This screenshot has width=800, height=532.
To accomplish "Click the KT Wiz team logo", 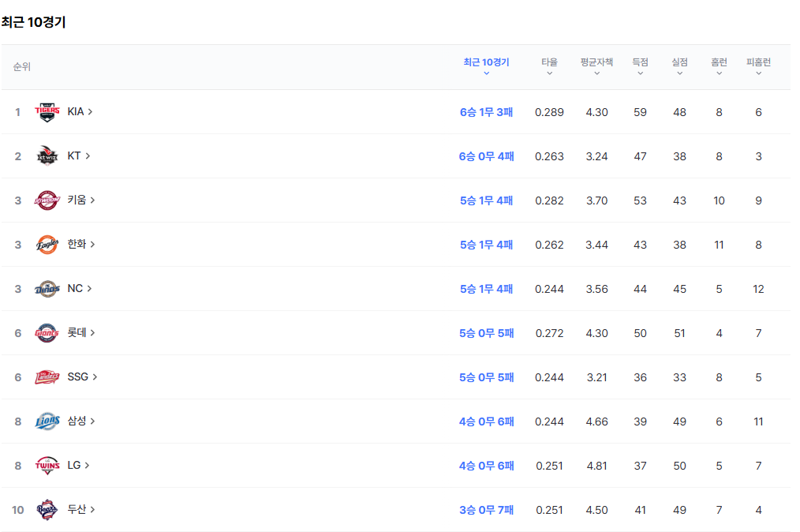I will (47, 156).
